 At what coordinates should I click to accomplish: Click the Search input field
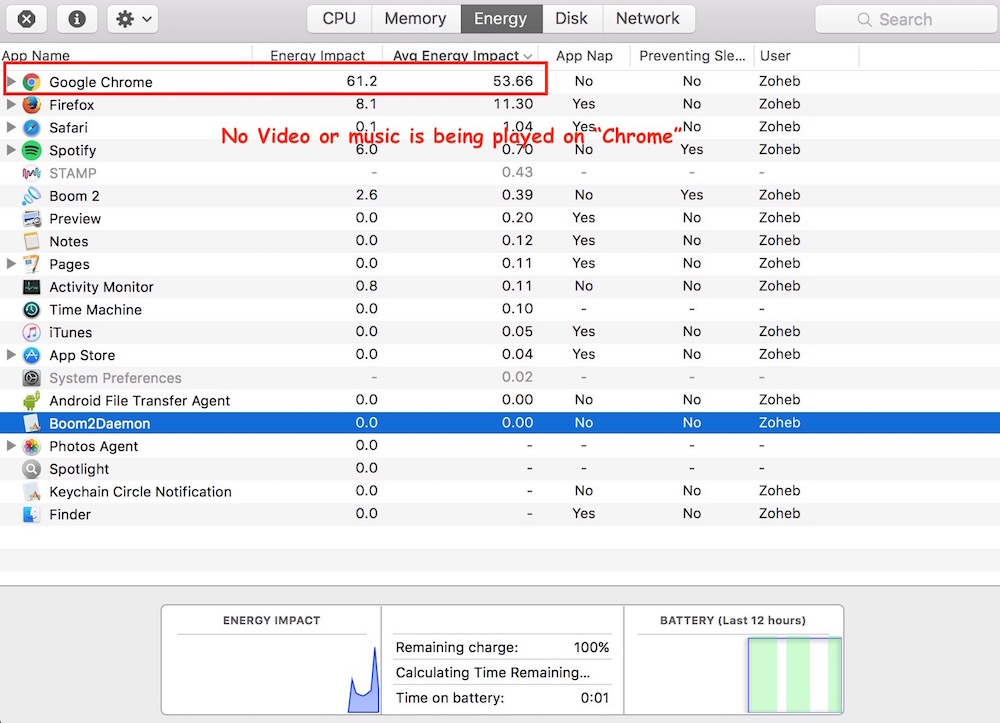pos(905,19)
